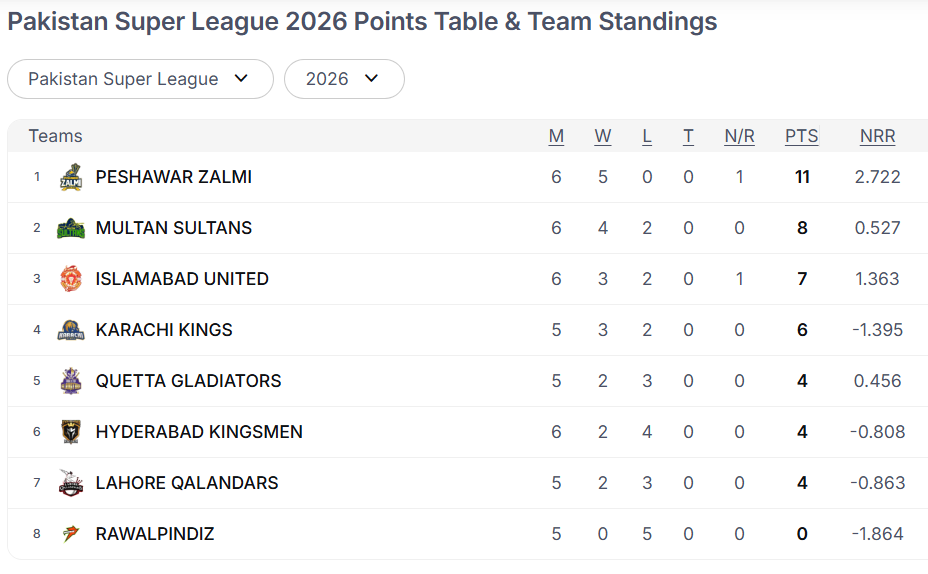Click the Peshawar Zalmi team logo
The width and height of the screenshot is (928, 574).
click(70, 178)
